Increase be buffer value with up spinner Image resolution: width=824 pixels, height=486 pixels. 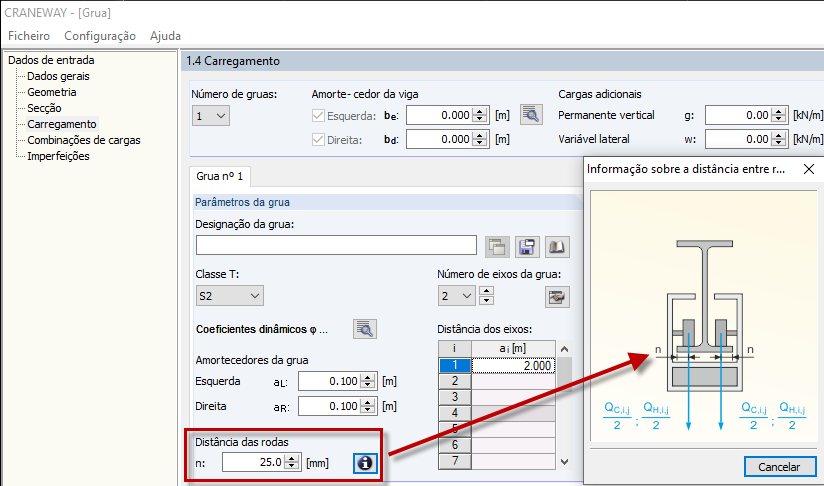pos(479,111)
